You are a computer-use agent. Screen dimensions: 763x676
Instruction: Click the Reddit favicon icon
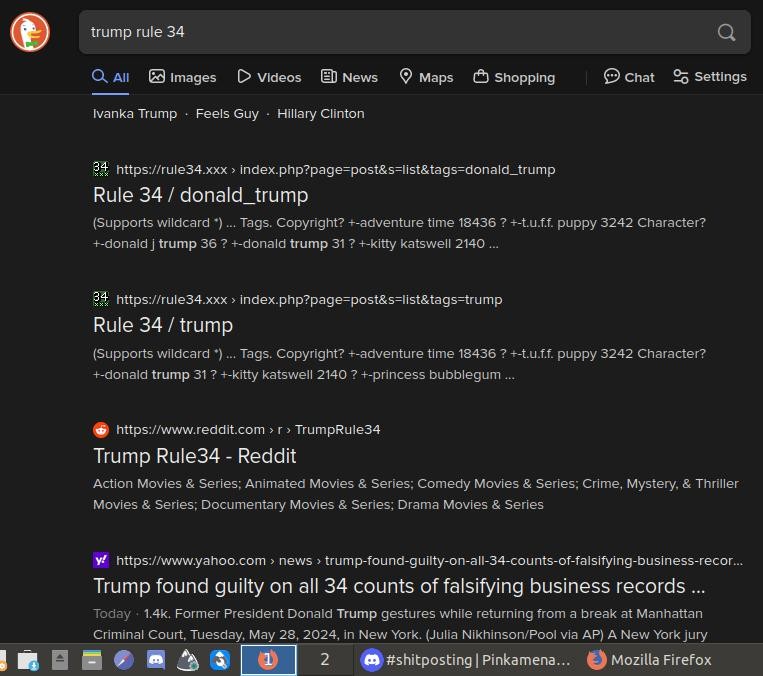101,430
